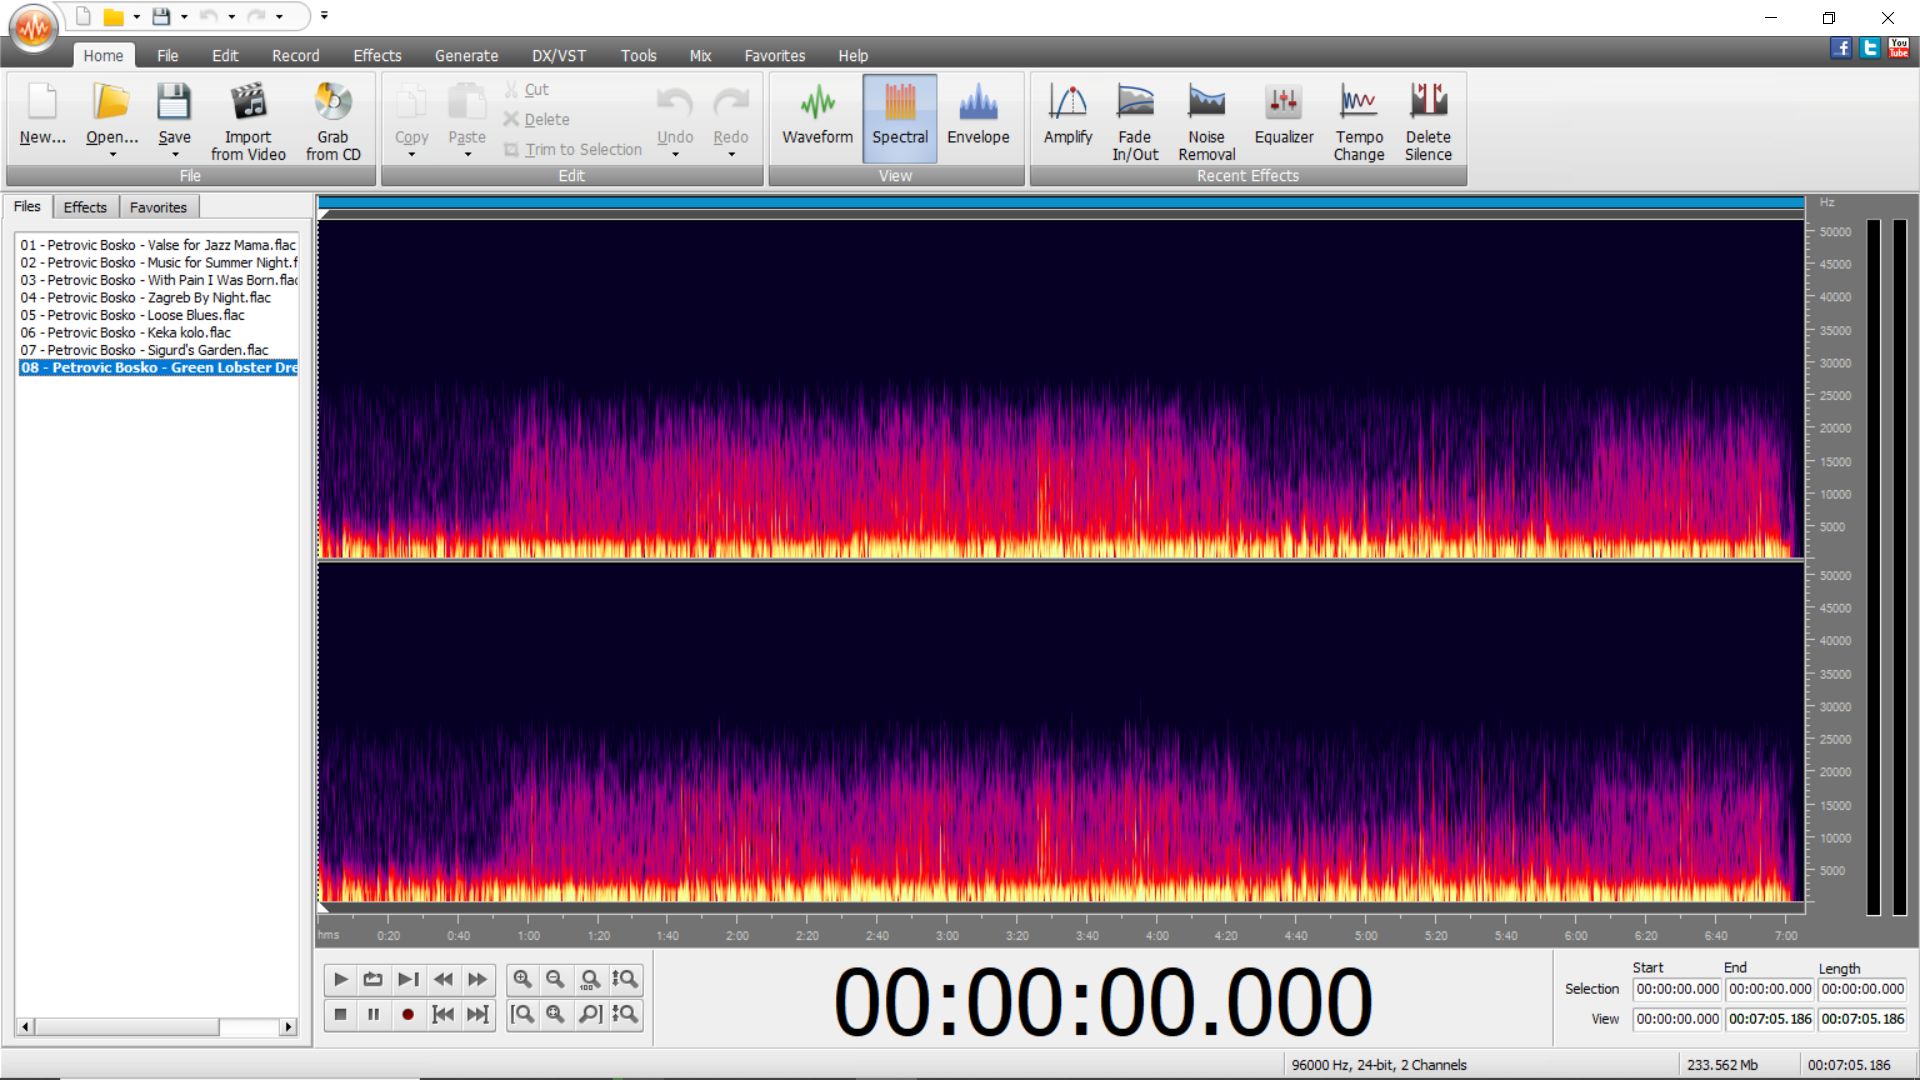Open the Effects ribbon tab
This screenshot has width=1920, height=1080.
tap(376, 56)
